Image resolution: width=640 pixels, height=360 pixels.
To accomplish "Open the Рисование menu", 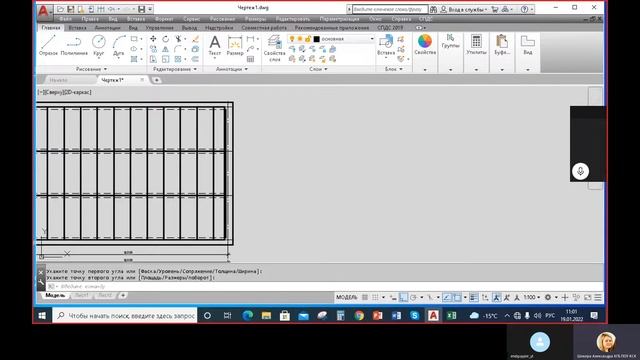I will tap(222, 19).
